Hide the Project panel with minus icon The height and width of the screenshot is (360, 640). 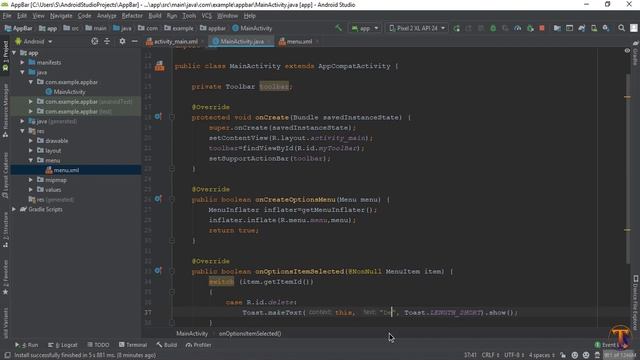(x=135, y=41)
